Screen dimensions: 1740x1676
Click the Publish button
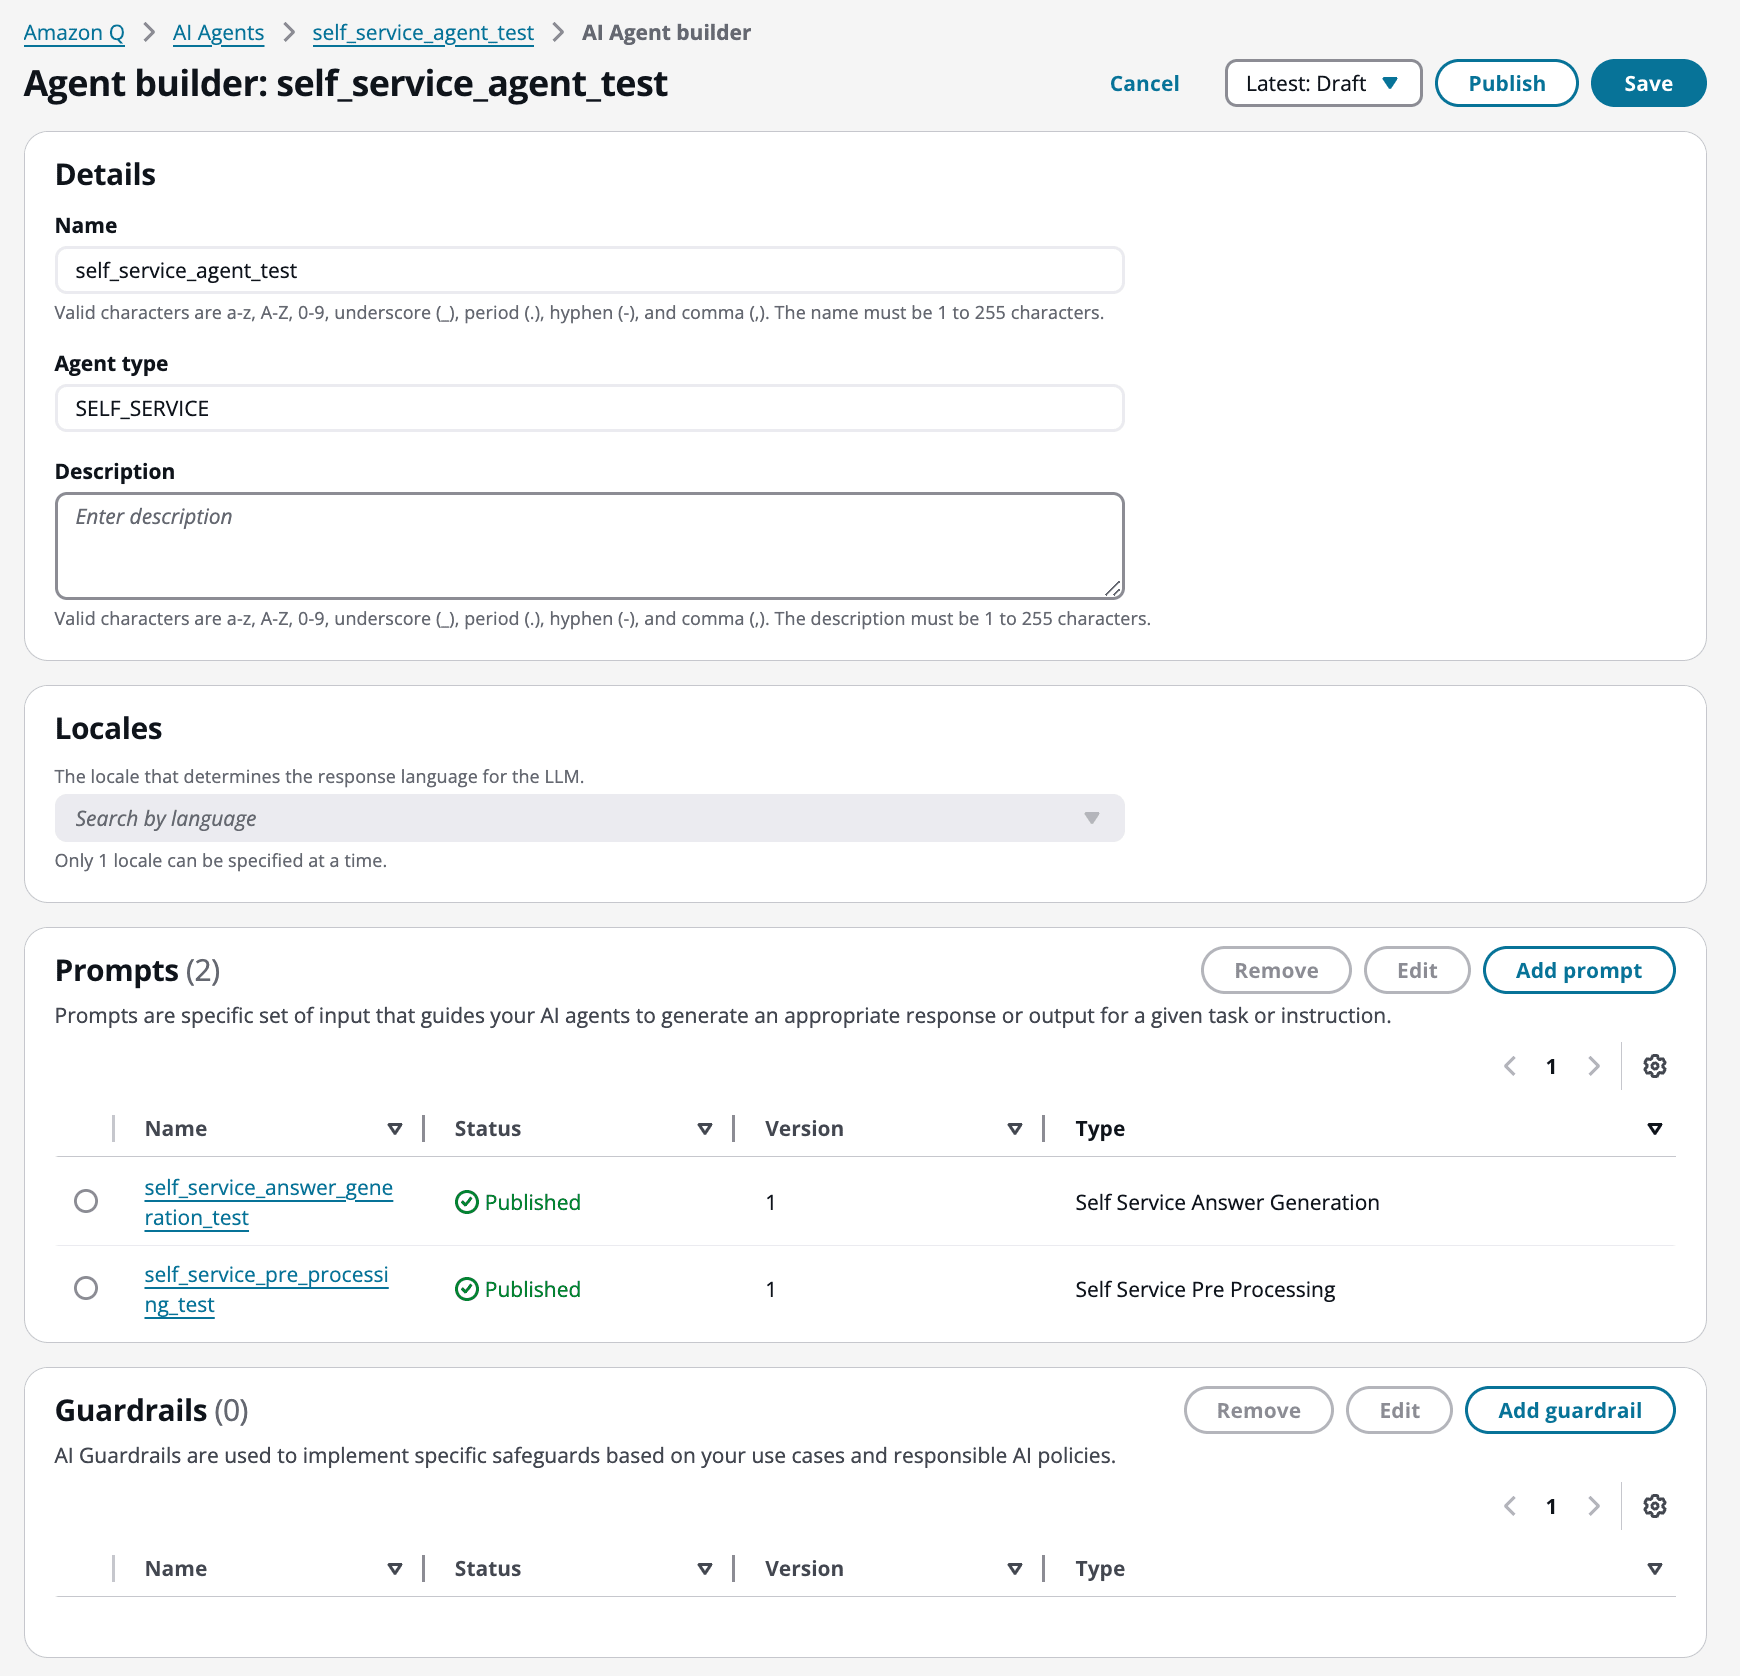(x=1506, y=83)
